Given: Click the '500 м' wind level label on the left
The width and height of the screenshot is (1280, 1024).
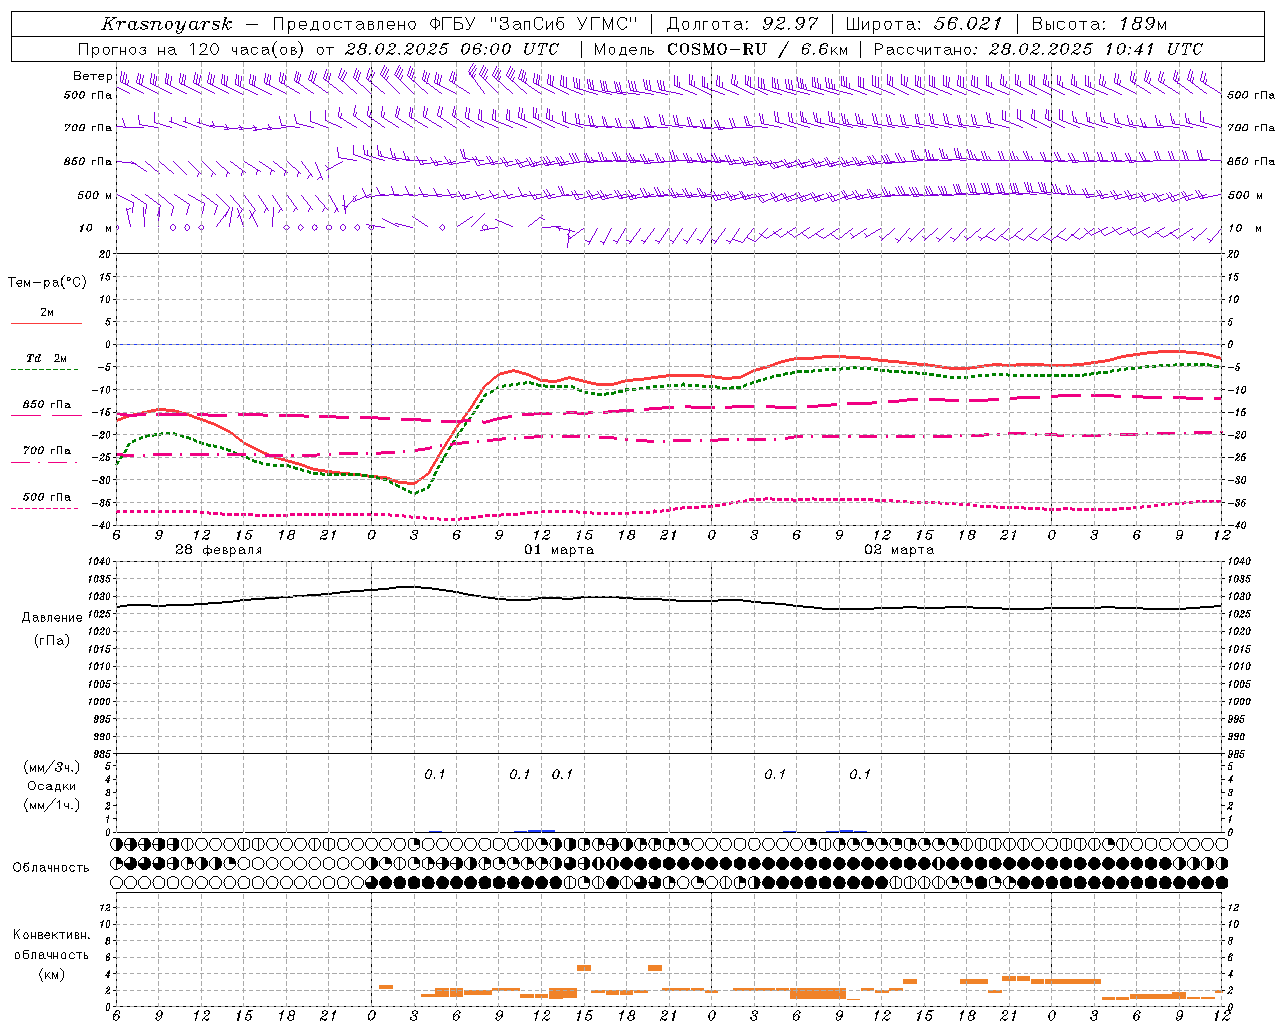Looking at the screenshot, I should tap(95, 195).
